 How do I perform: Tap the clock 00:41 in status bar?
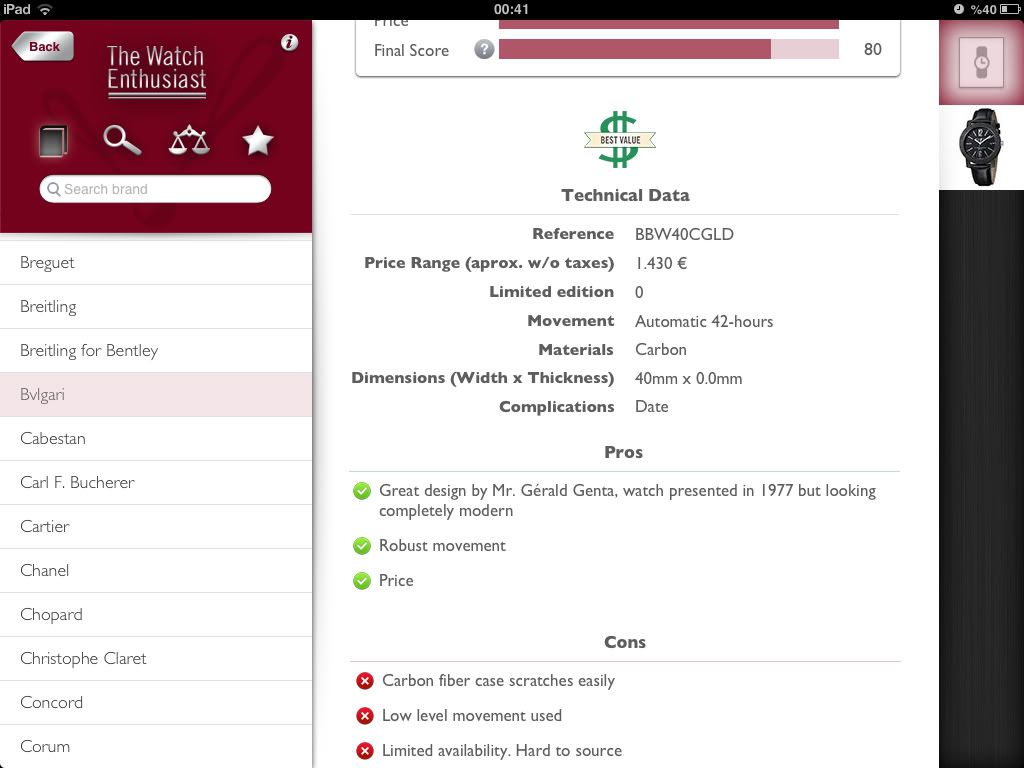pyautogui.click(x=511, y=9)
